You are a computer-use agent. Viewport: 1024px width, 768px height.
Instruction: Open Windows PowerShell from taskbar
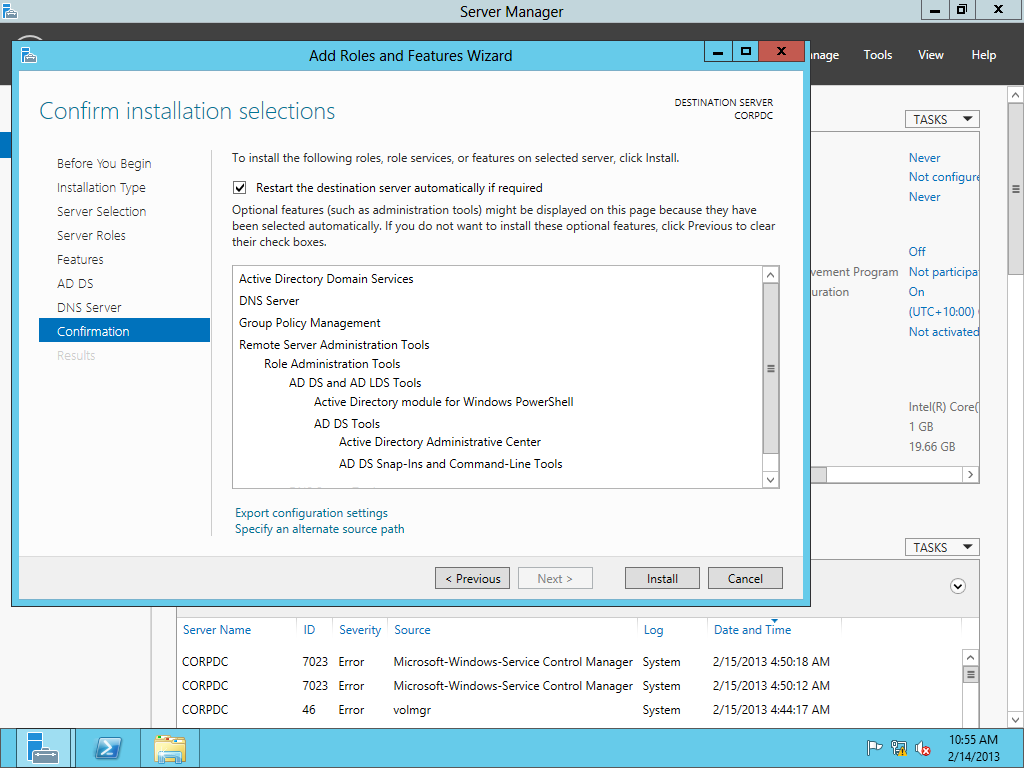(x=107, y=747)
